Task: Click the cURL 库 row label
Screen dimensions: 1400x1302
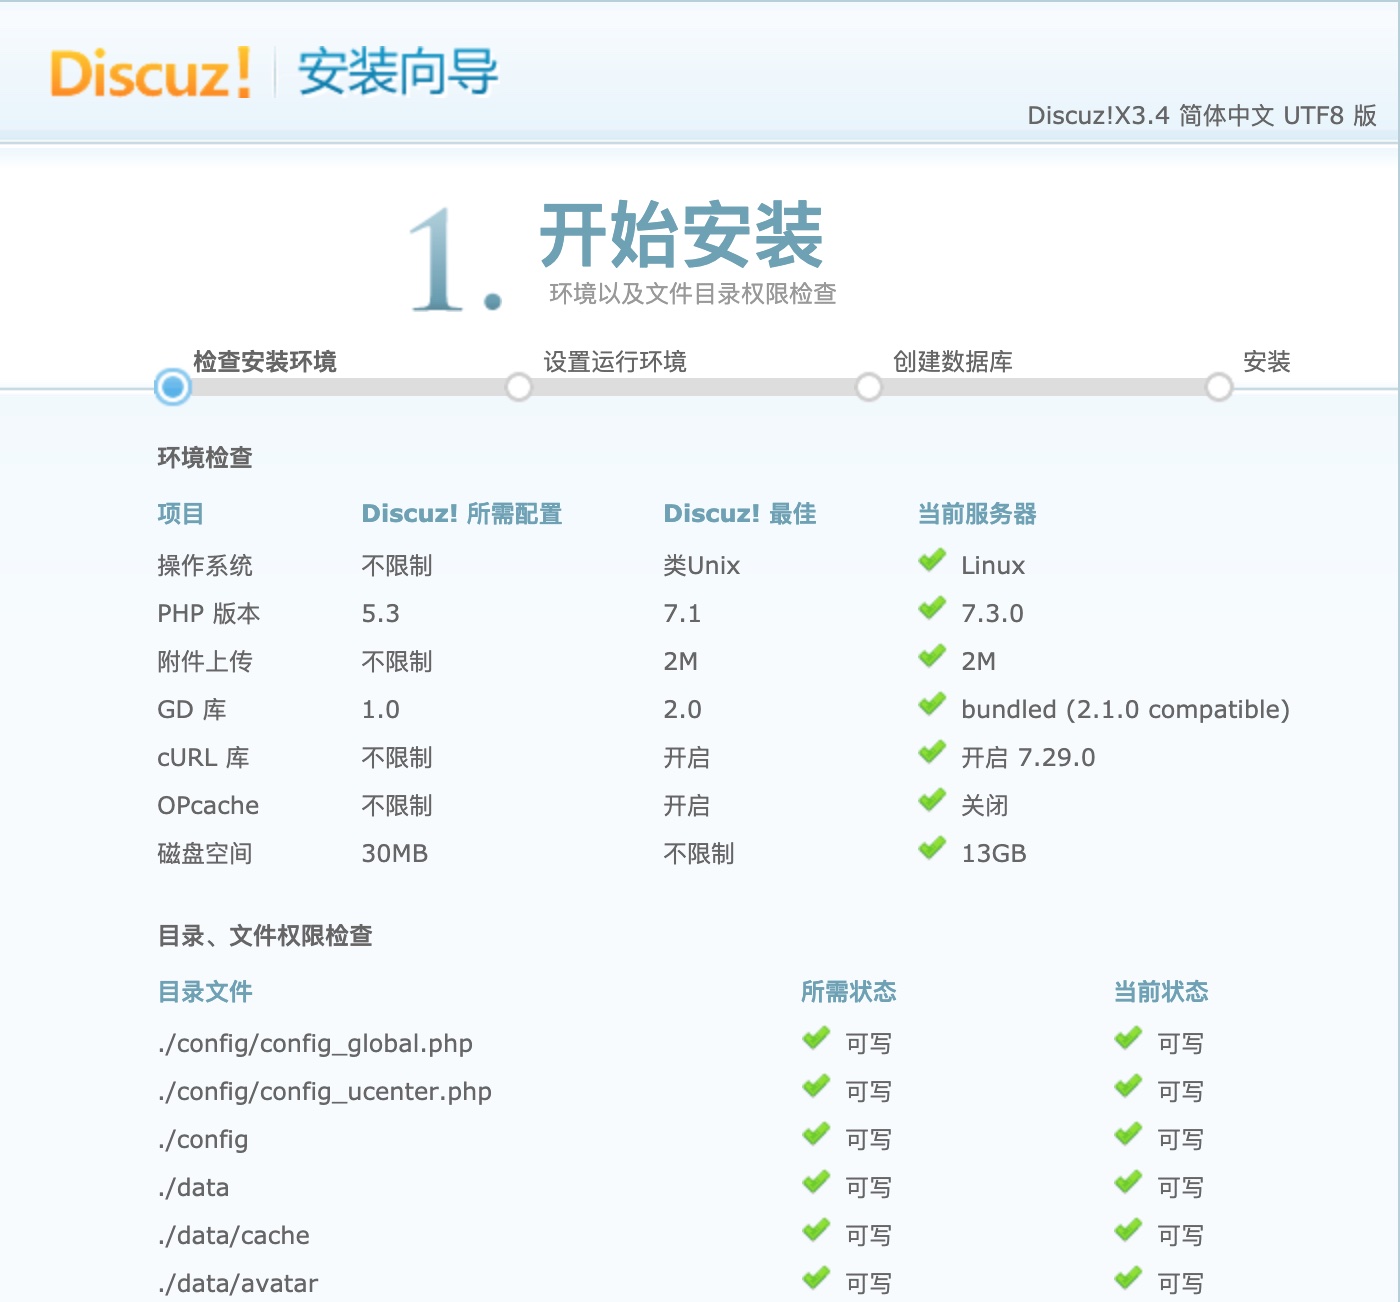Action: tap(203, 757)
